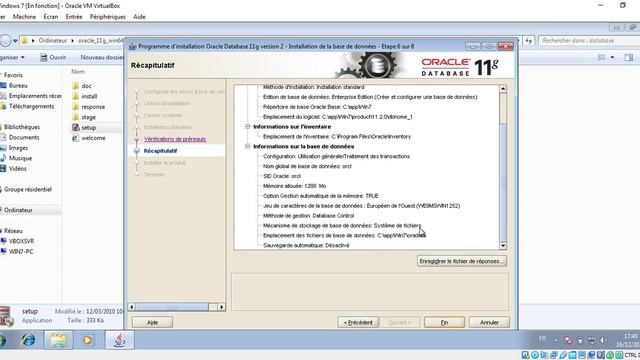Open the doc folder in Explorer

[82, 86]
